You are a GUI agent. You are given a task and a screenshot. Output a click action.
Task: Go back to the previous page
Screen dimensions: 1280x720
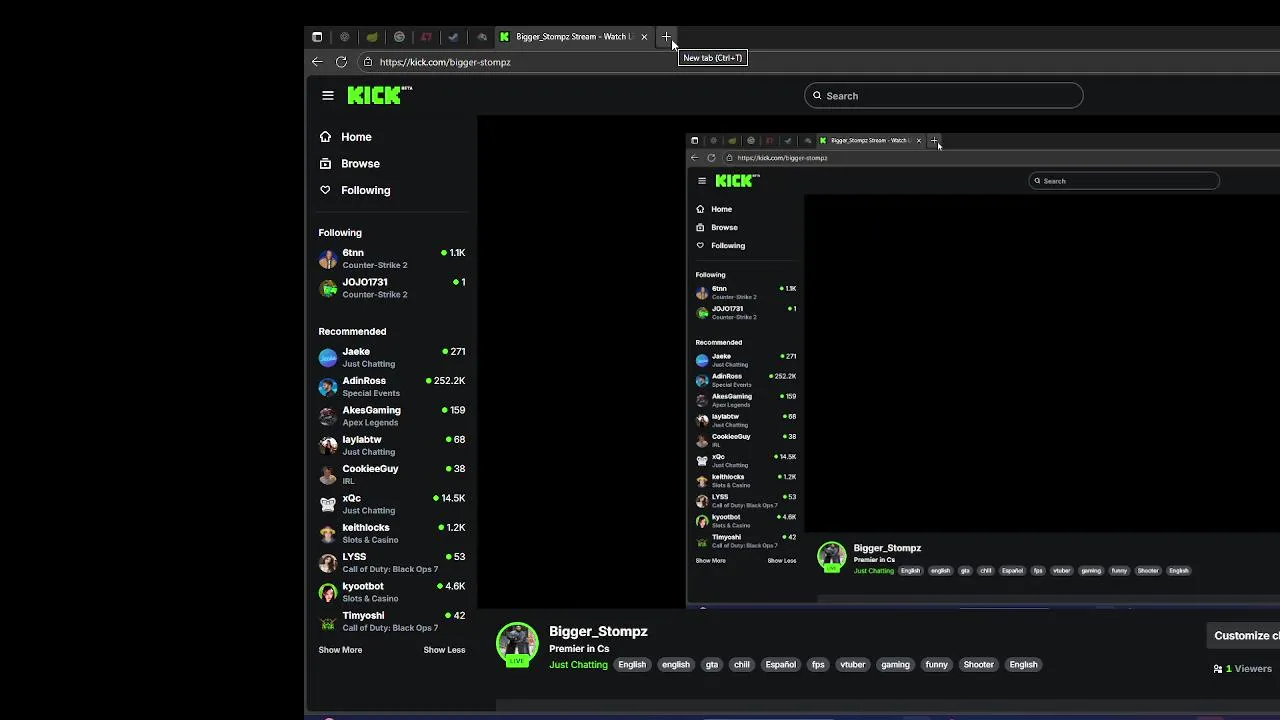[x=317, y=62]
